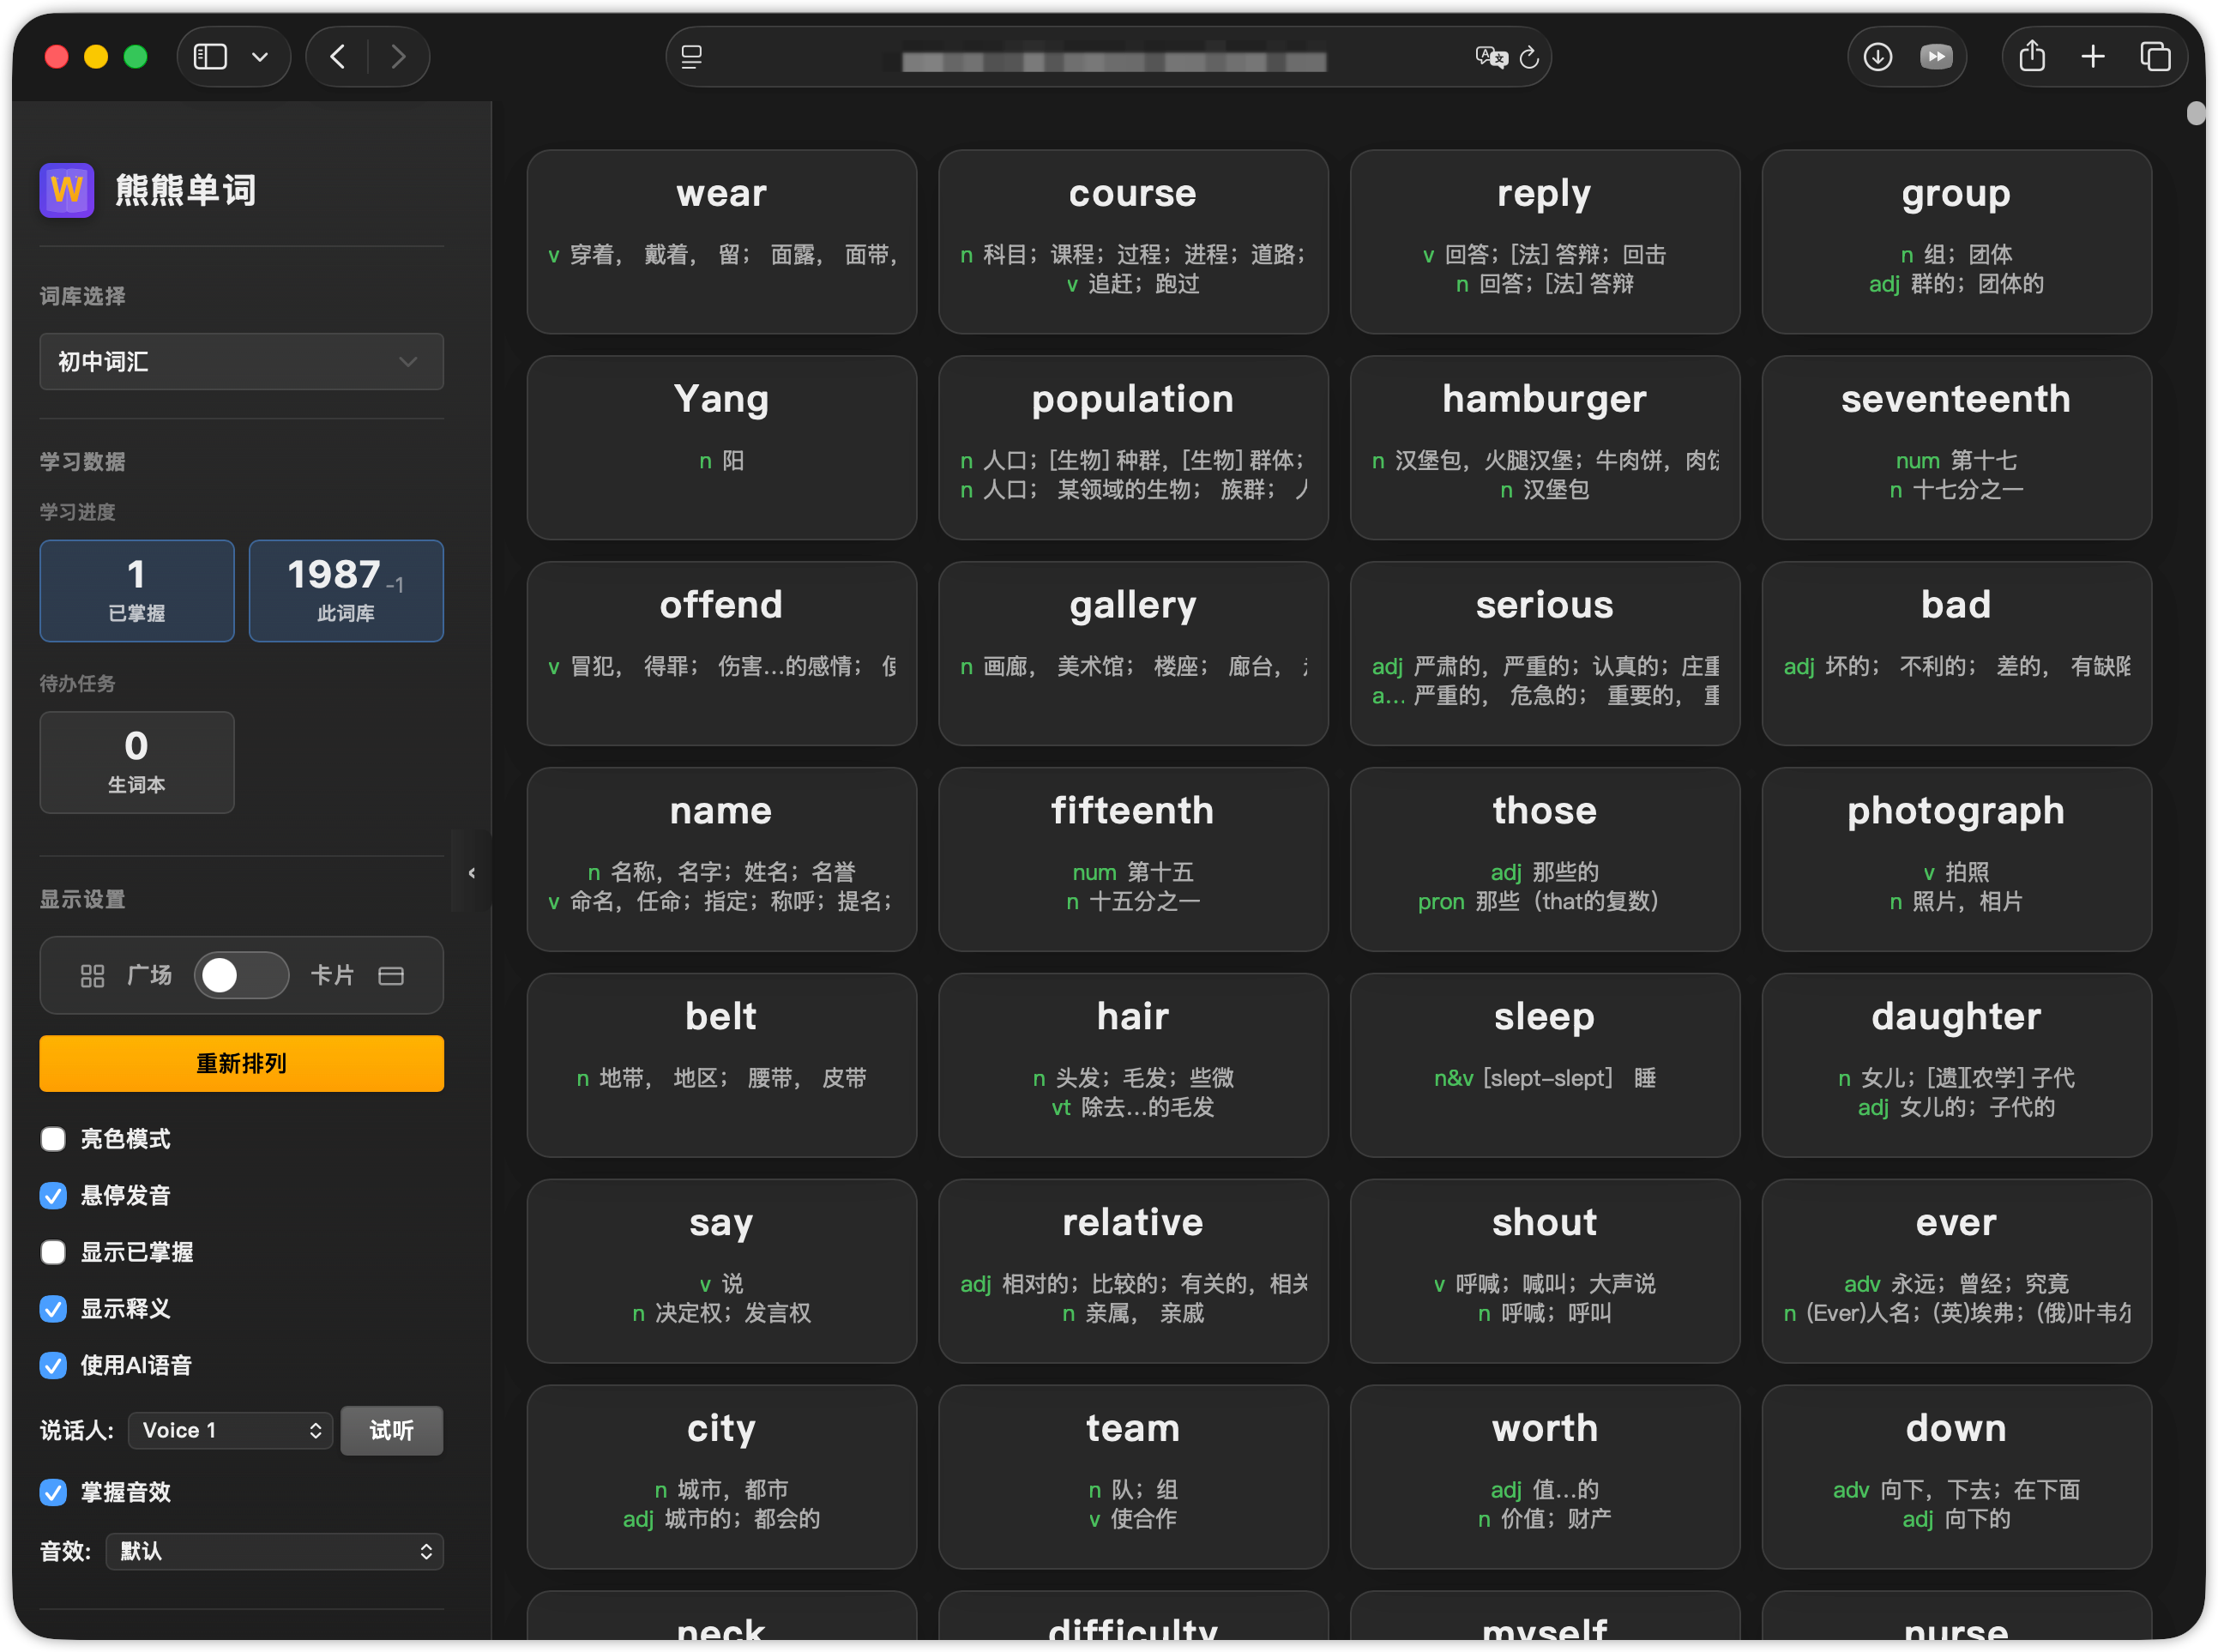Image resolution: width=2218 pixels, height=1652 pixels.
Task: Reload the current webpage
Action: point(1529,57)
